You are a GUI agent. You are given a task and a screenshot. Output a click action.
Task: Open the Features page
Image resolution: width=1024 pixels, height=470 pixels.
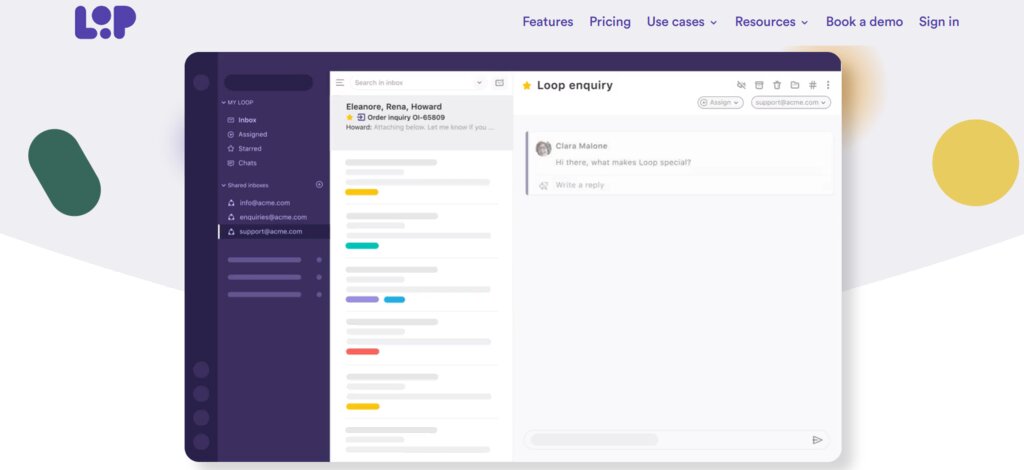[547, 22]
